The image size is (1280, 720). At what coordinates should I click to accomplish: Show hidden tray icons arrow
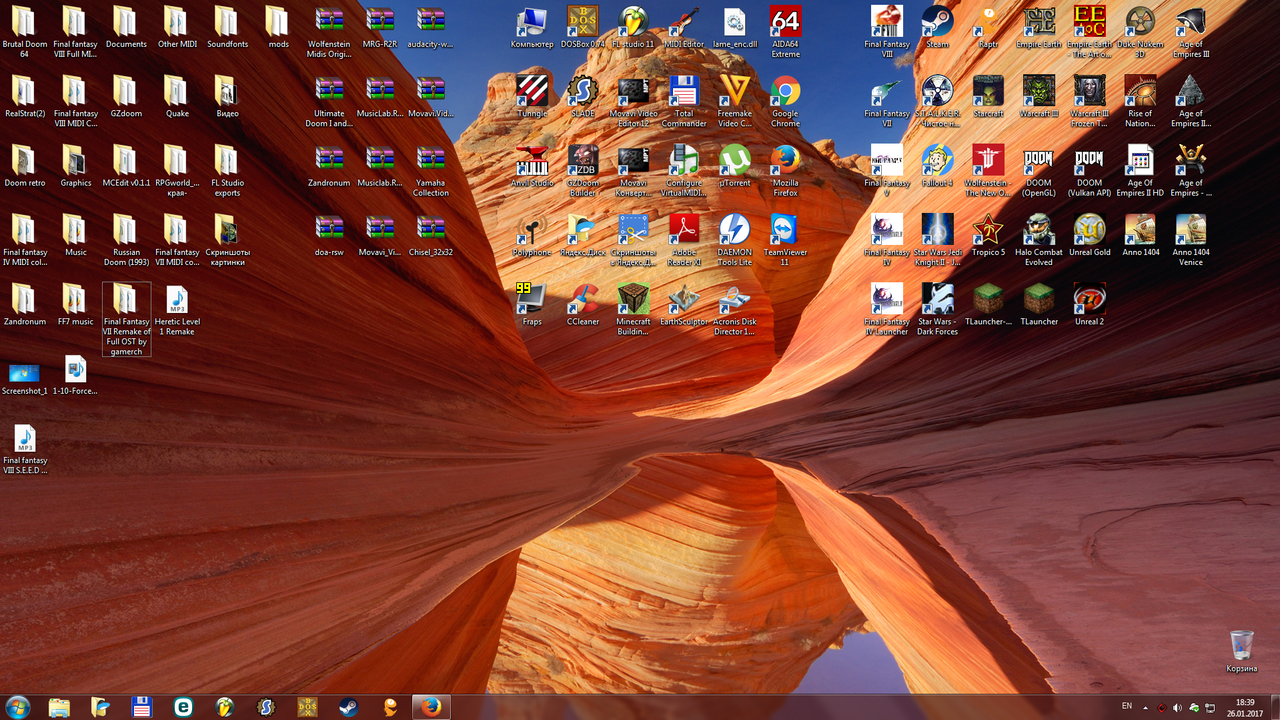(x=1146, y=707)
